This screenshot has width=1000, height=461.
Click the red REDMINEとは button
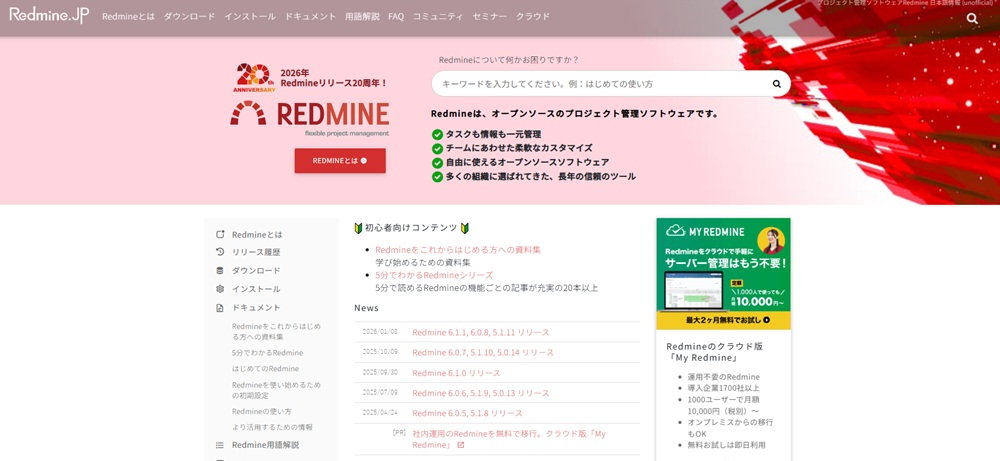click(x=340, y=161)
